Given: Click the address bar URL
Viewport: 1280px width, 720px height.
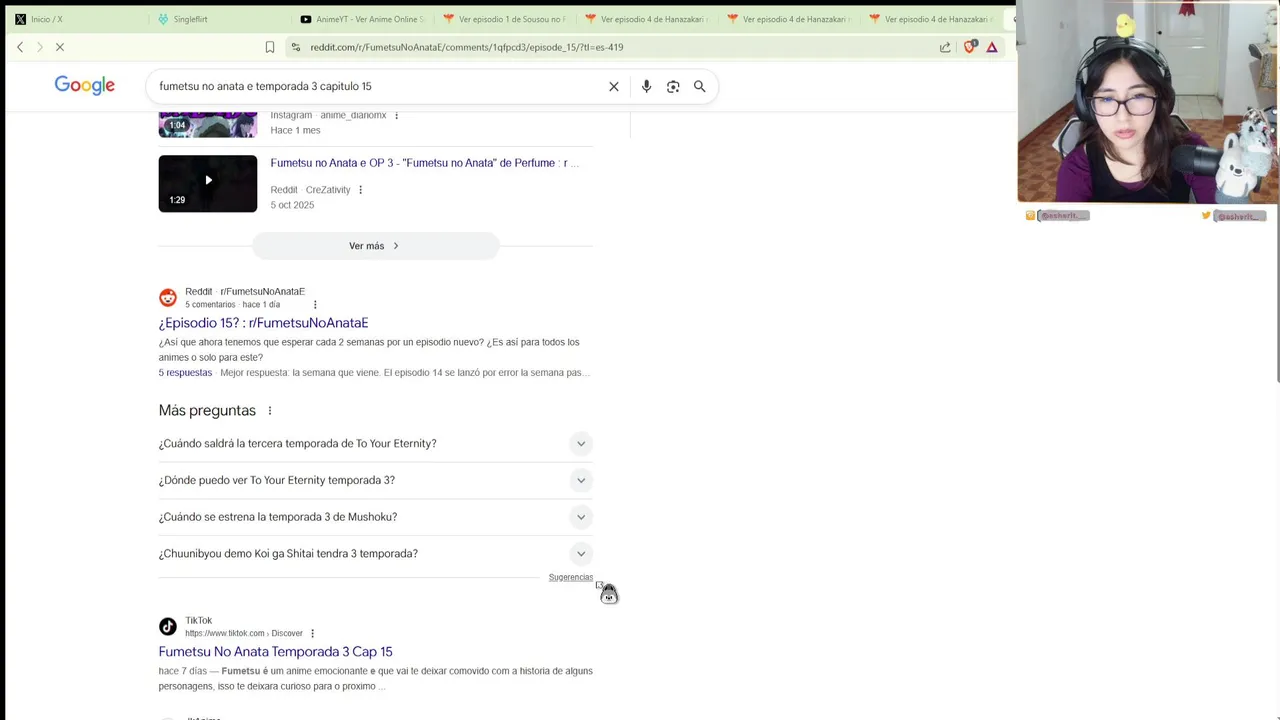Looking at the screenshot, I should click(466, 47).
